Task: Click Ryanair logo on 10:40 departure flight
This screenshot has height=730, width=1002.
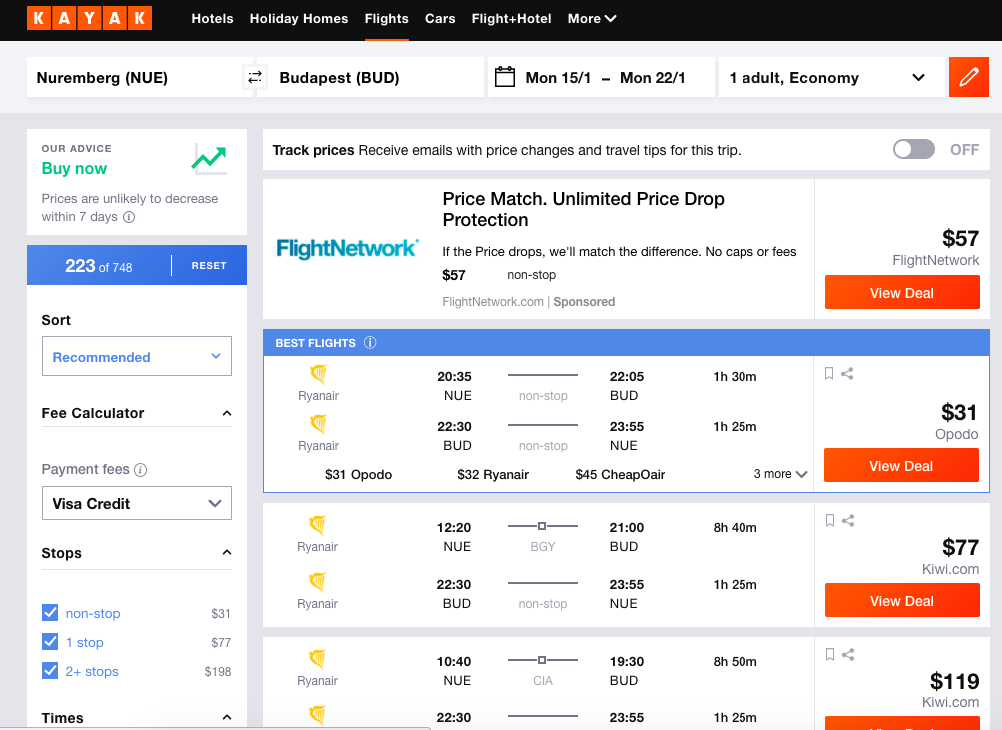Action: click(318, 658)
